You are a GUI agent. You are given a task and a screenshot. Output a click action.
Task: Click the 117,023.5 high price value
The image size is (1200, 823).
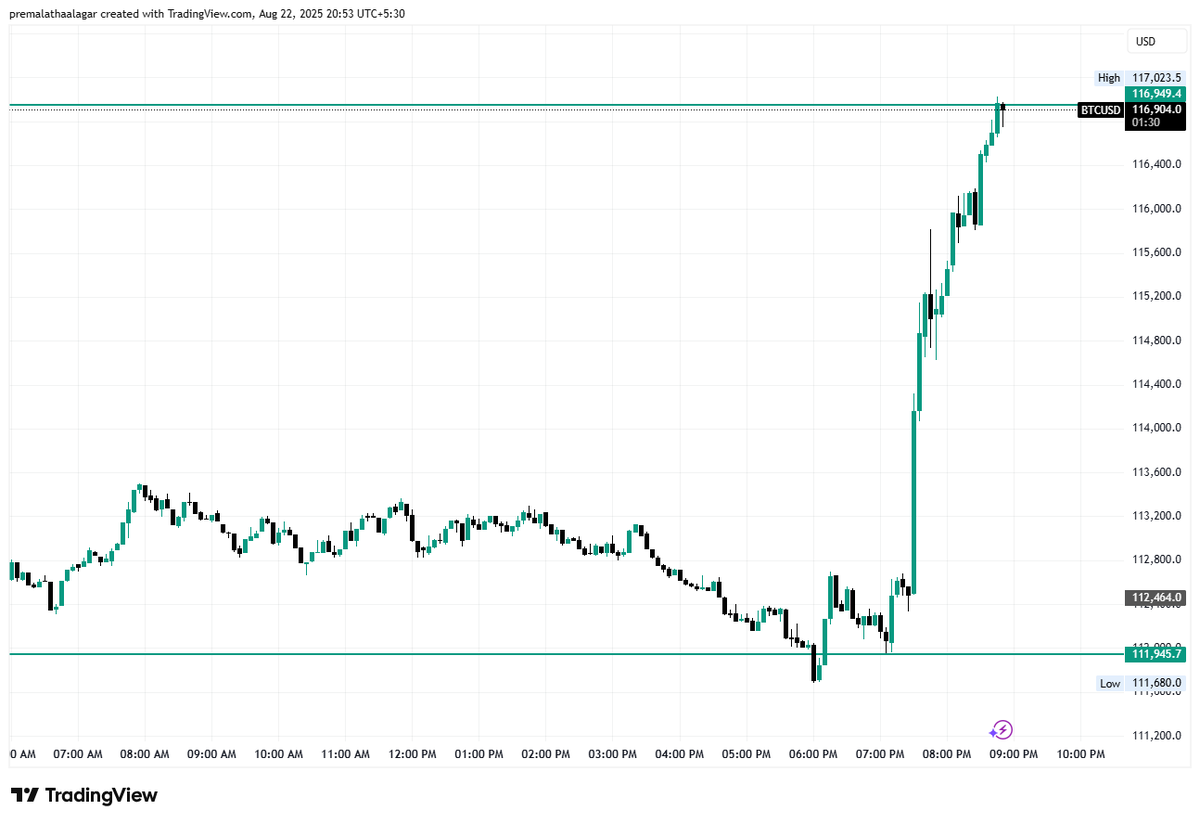click(x=1156, y=77)
